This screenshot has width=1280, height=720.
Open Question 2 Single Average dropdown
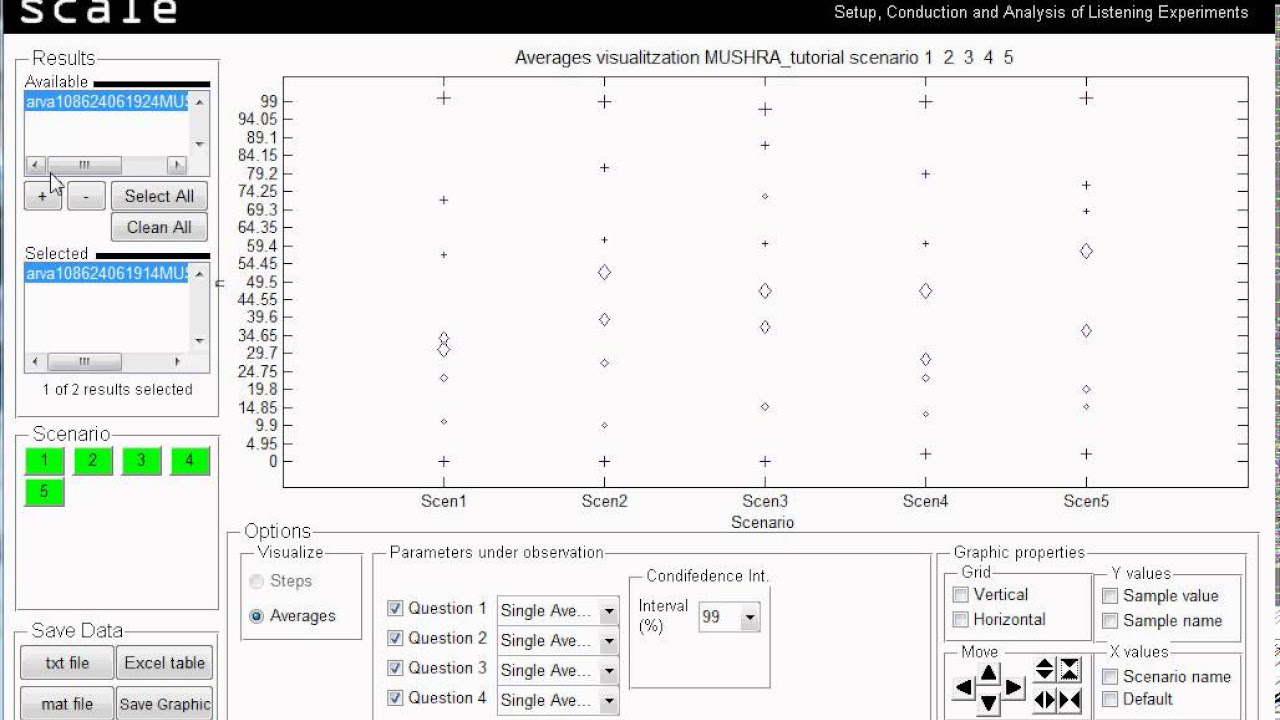[x=558, y=641]
